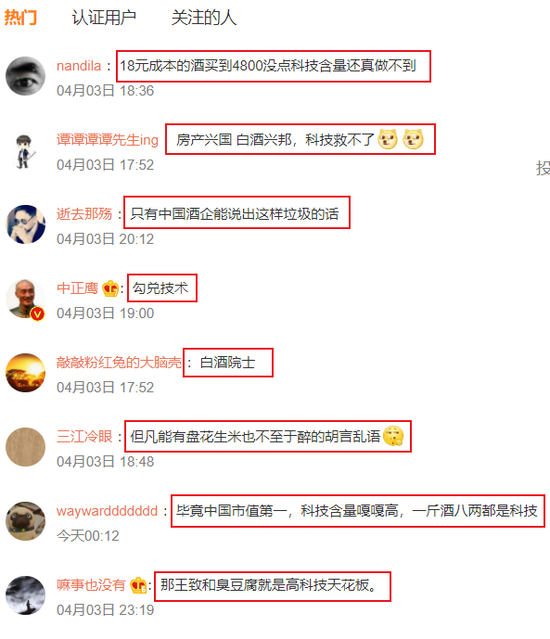Open the dark mountain avatar of 嘛事也没有
The height and width of the screenshot is (639, 550).
coord(25,595)
